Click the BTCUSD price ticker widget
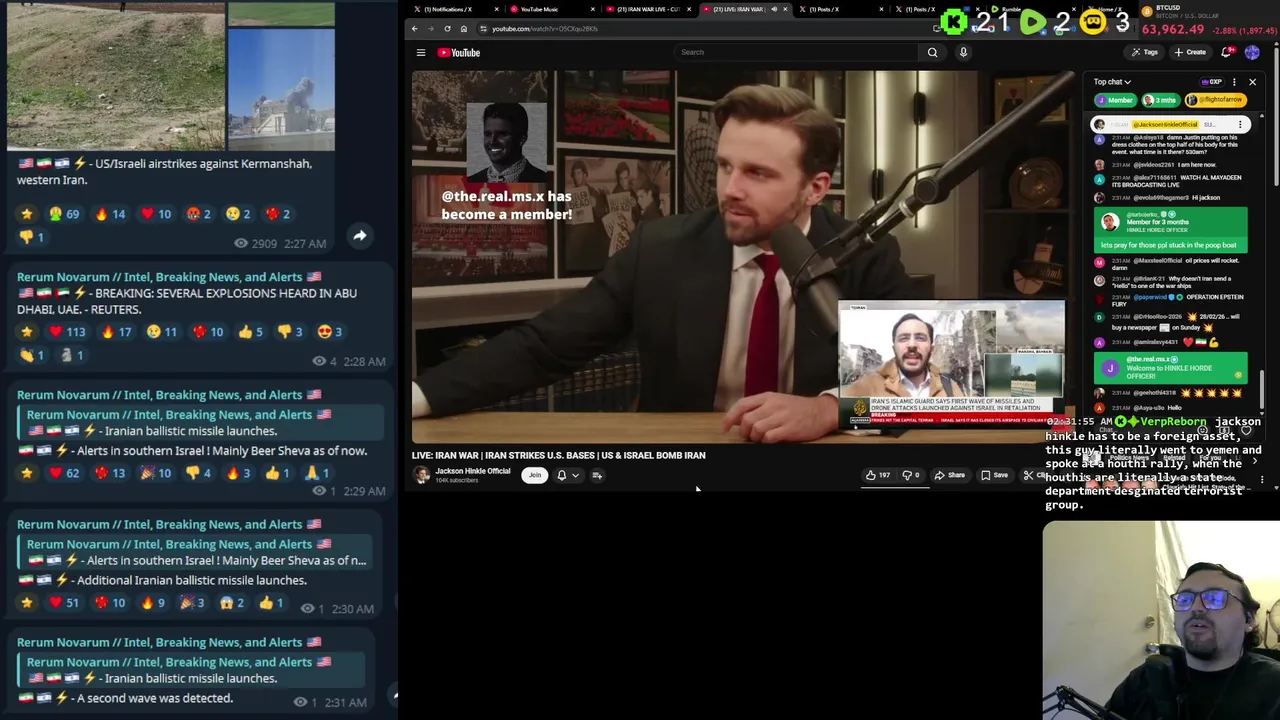Screen dimensions: 1280x720 [1207, 21]
